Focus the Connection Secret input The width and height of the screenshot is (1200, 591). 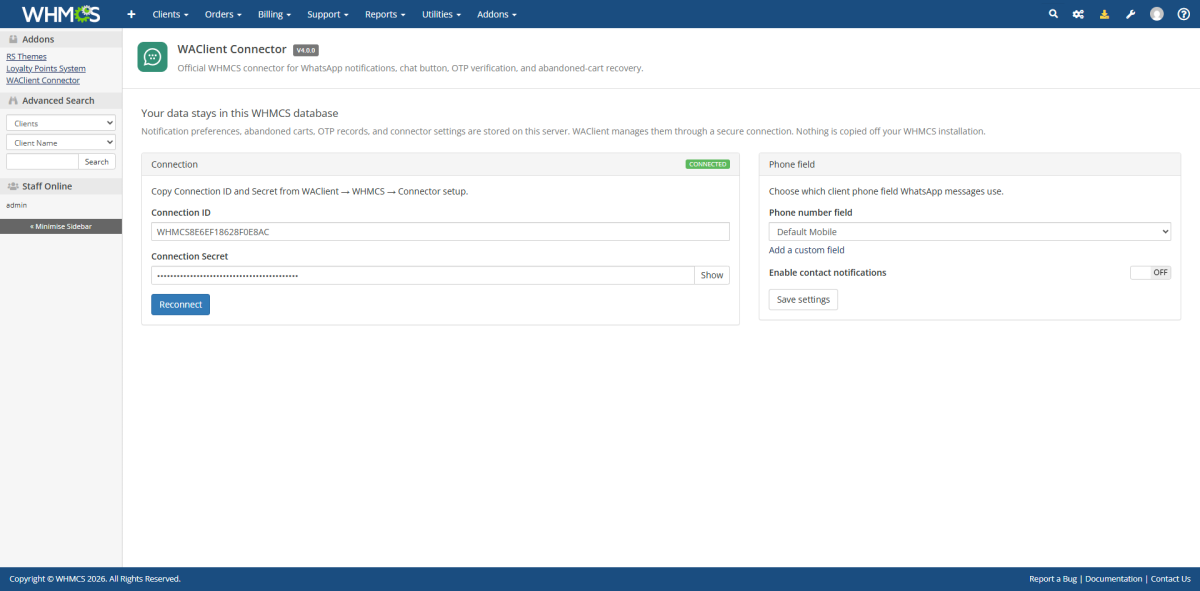tap(423, 275)
